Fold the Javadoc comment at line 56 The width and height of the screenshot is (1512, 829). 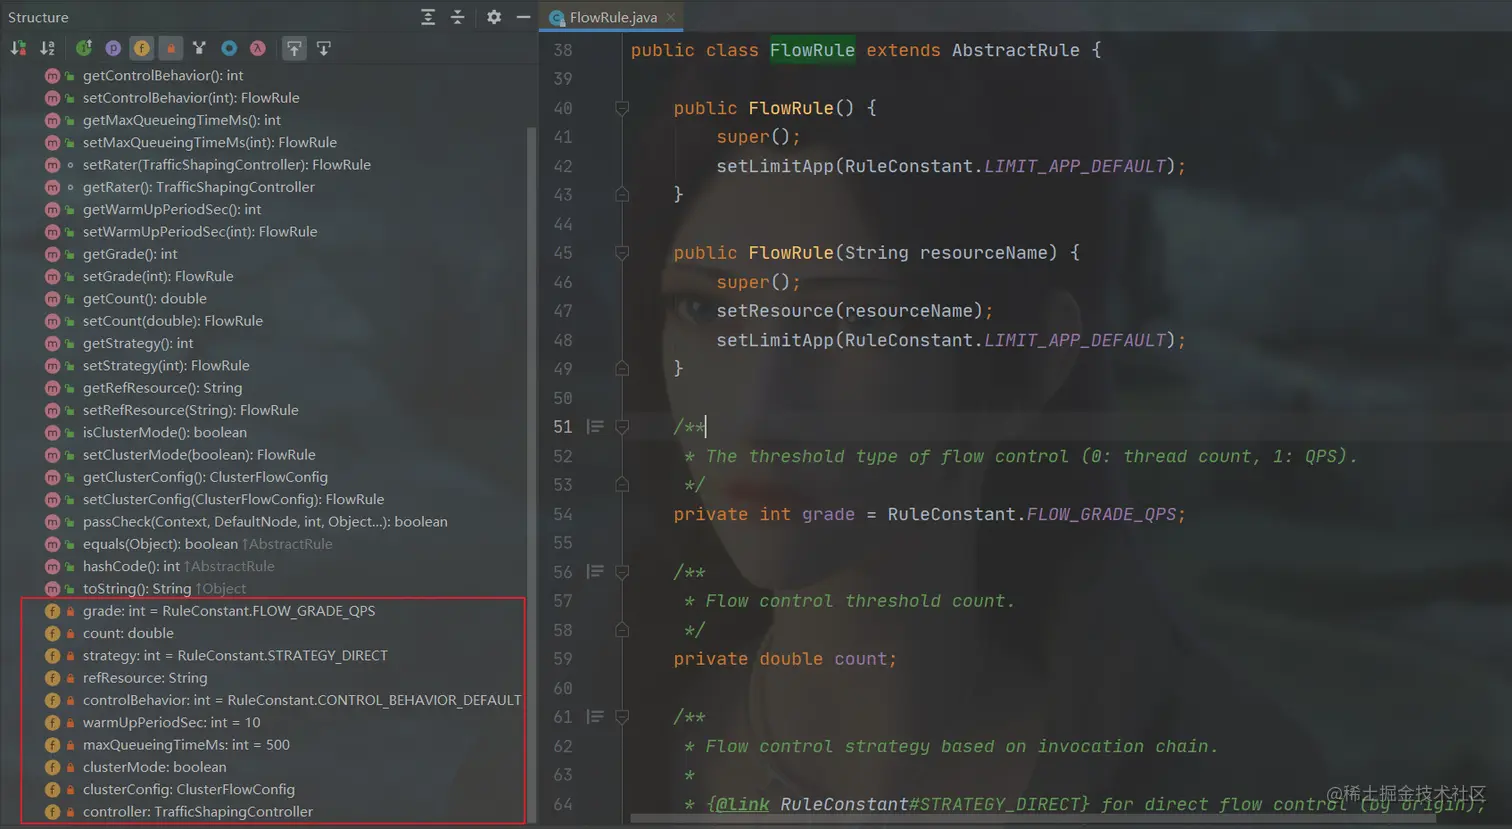pos(622,572)
